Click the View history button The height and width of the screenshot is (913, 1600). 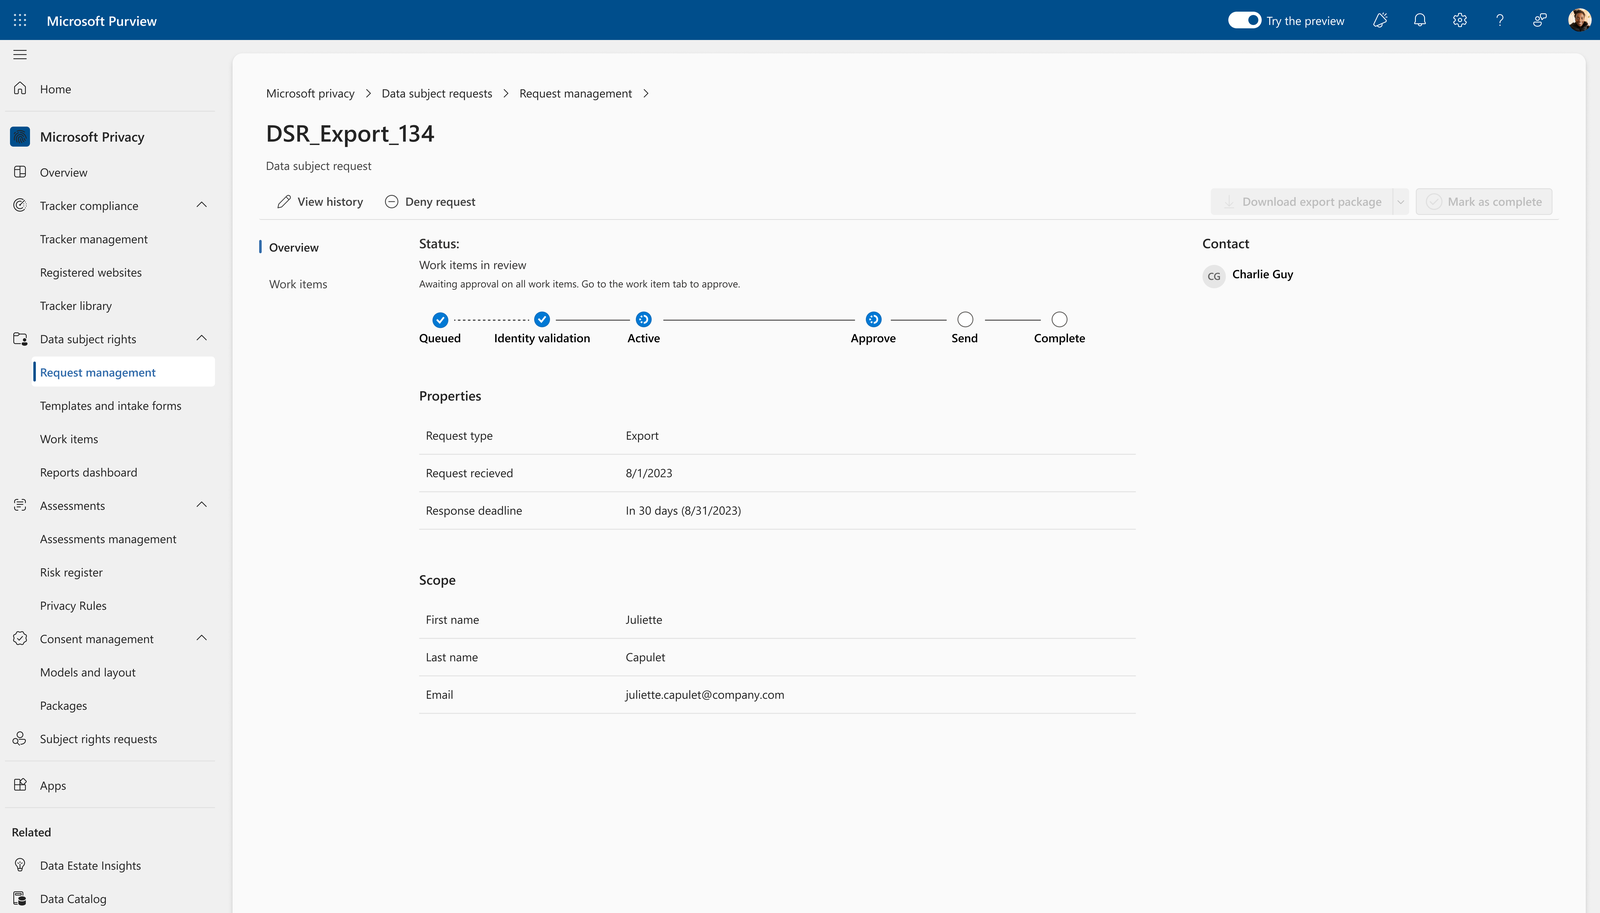(320, 202)
